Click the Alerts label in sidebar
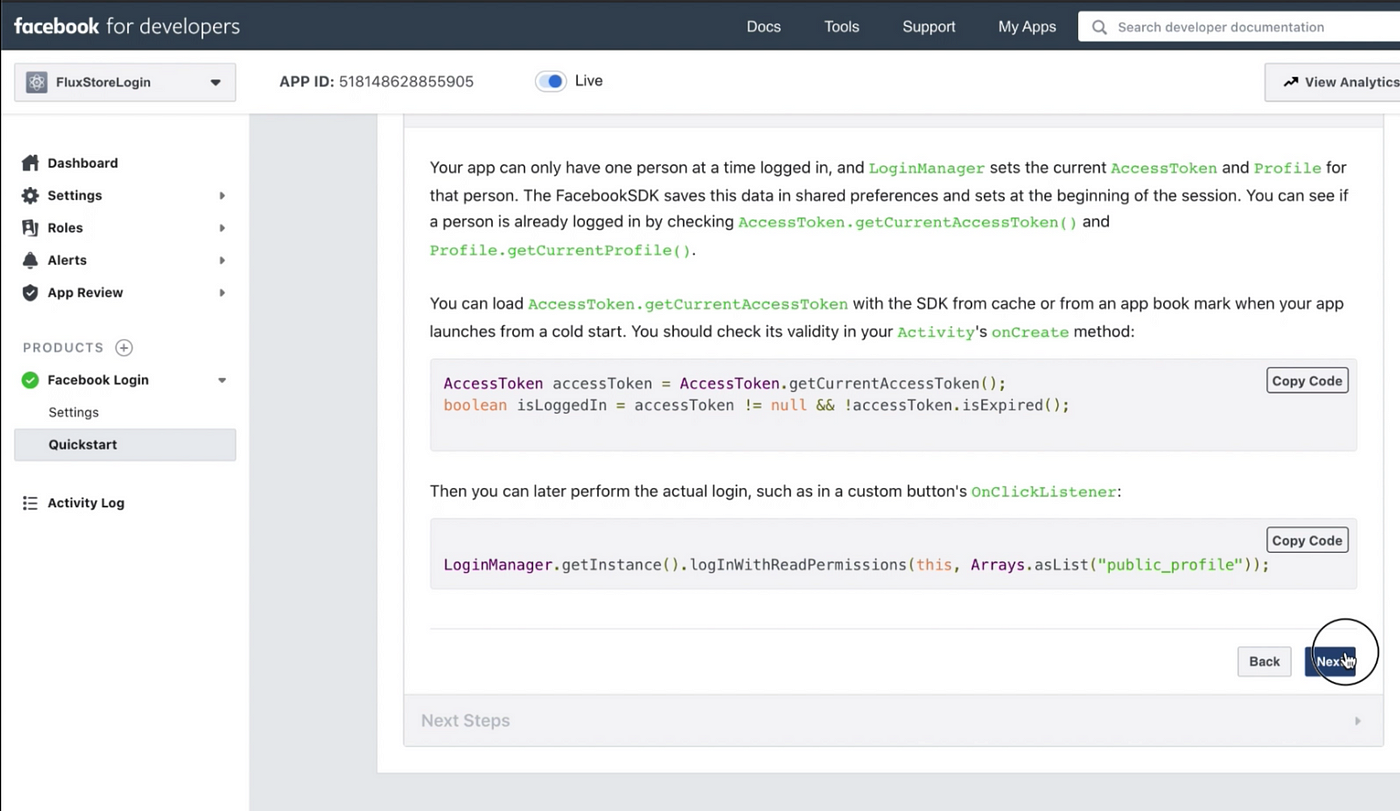This screenshot has height=811, width=1400. (67, 260)
